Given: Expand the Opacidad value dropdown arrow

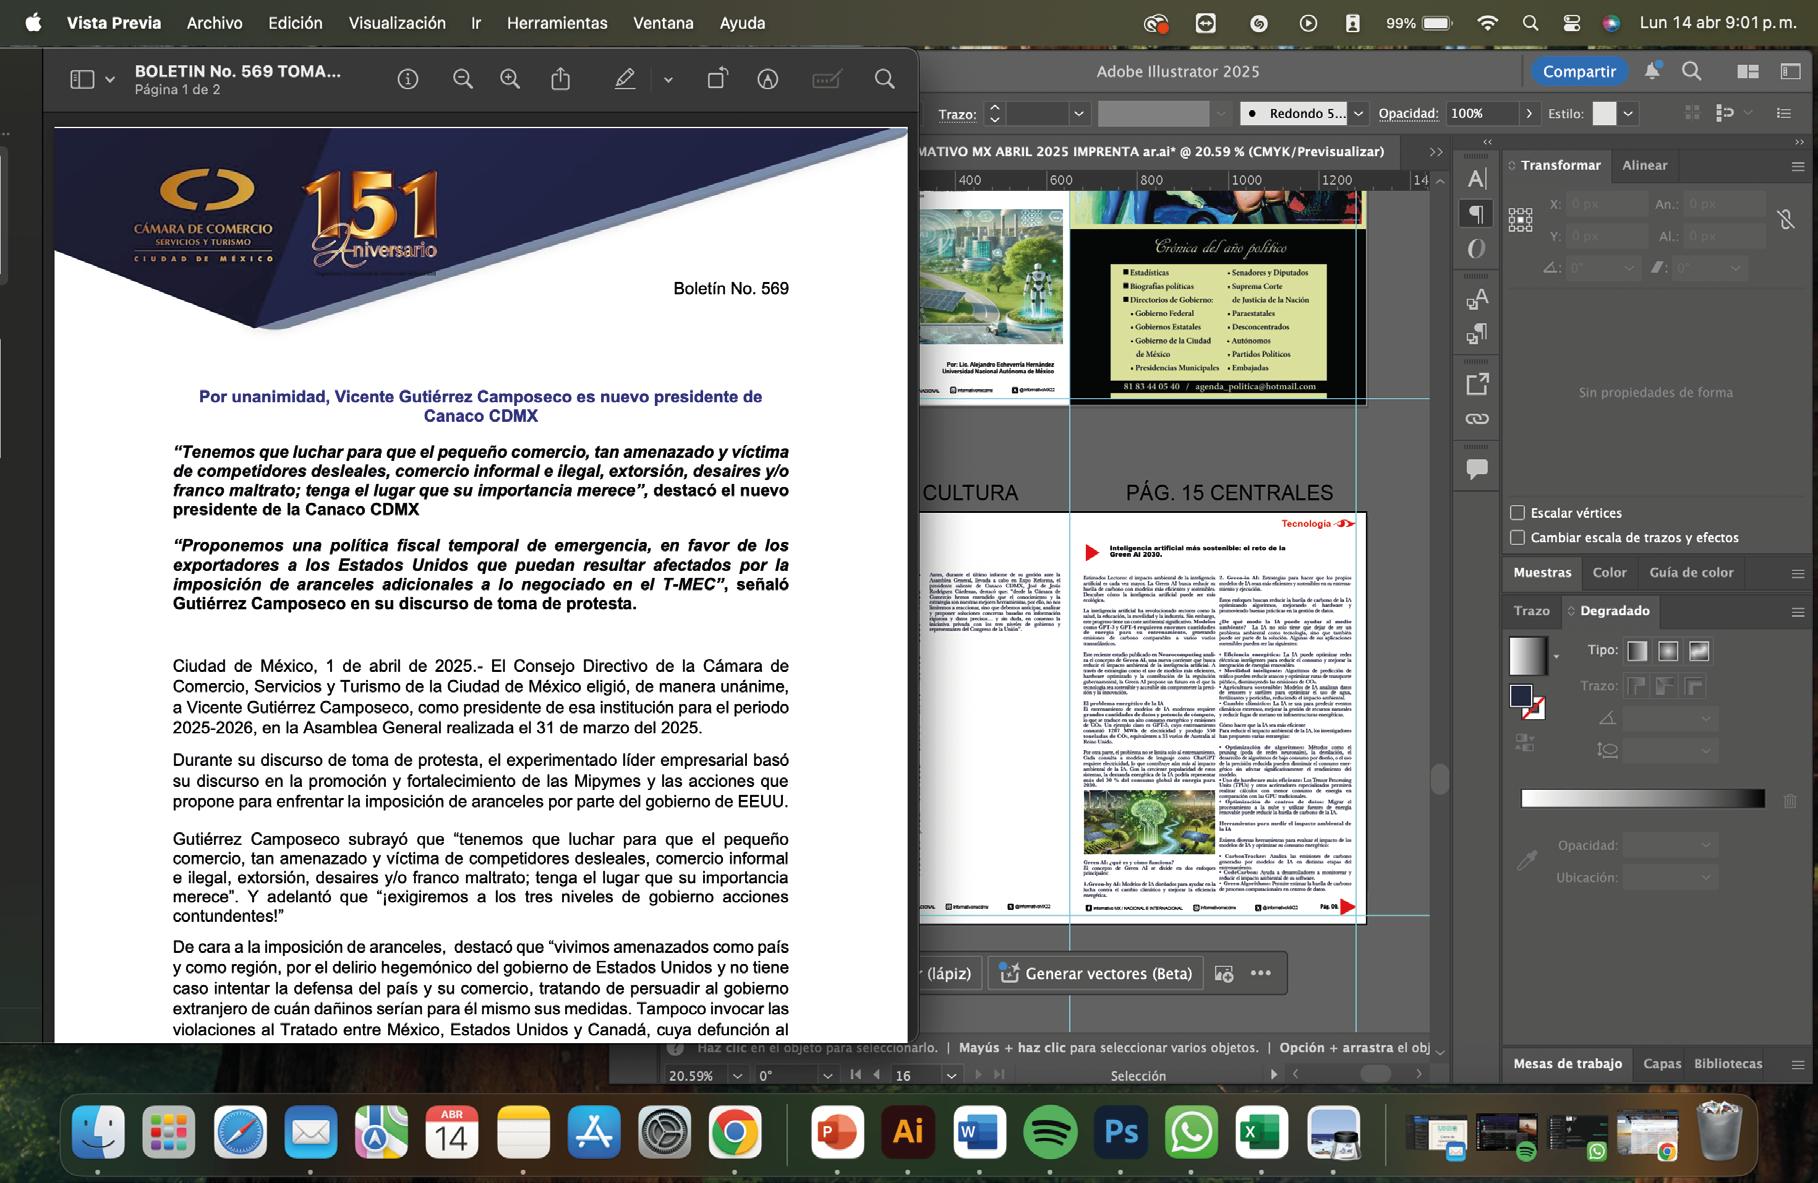Looking at the screenshot, I should pos(1528,114).
